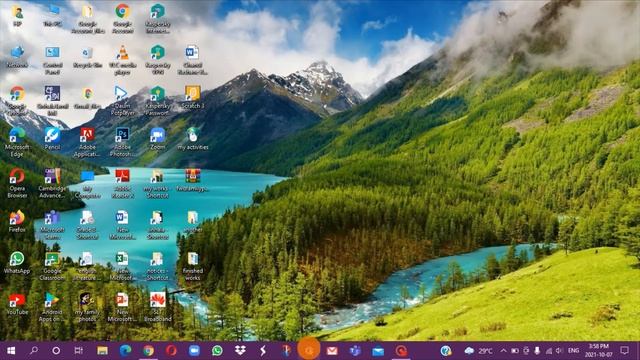Select the My Computer desktop icon
Image resolution: width=640 pixels, height=360 pixels.
coord(87,183)
